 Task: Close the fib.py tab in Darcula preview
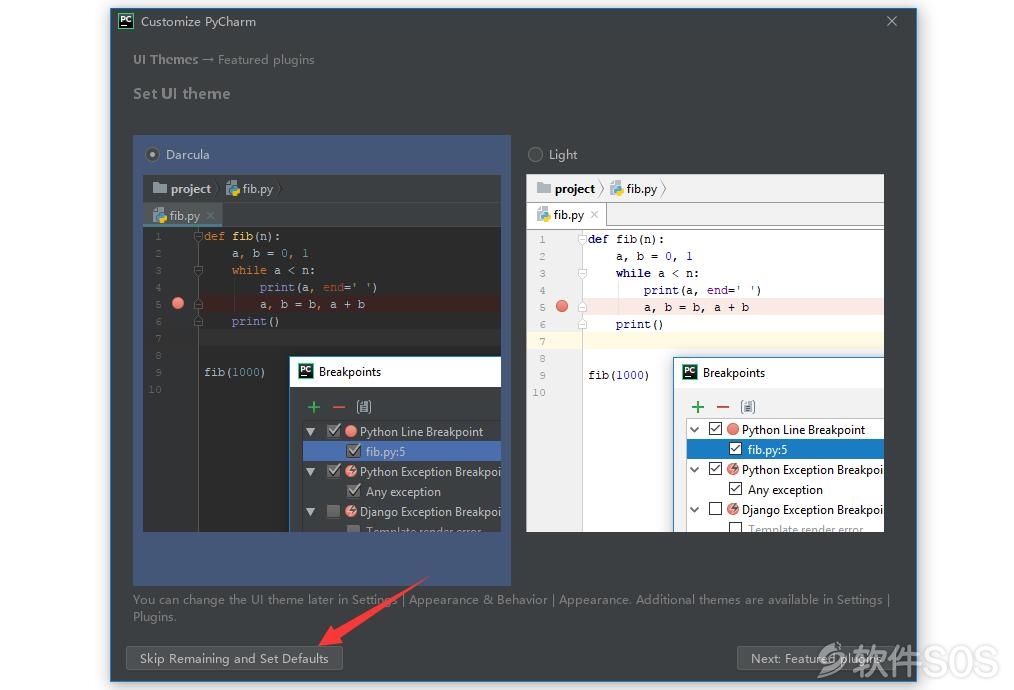pyautogui.click(x=211, y=215)
